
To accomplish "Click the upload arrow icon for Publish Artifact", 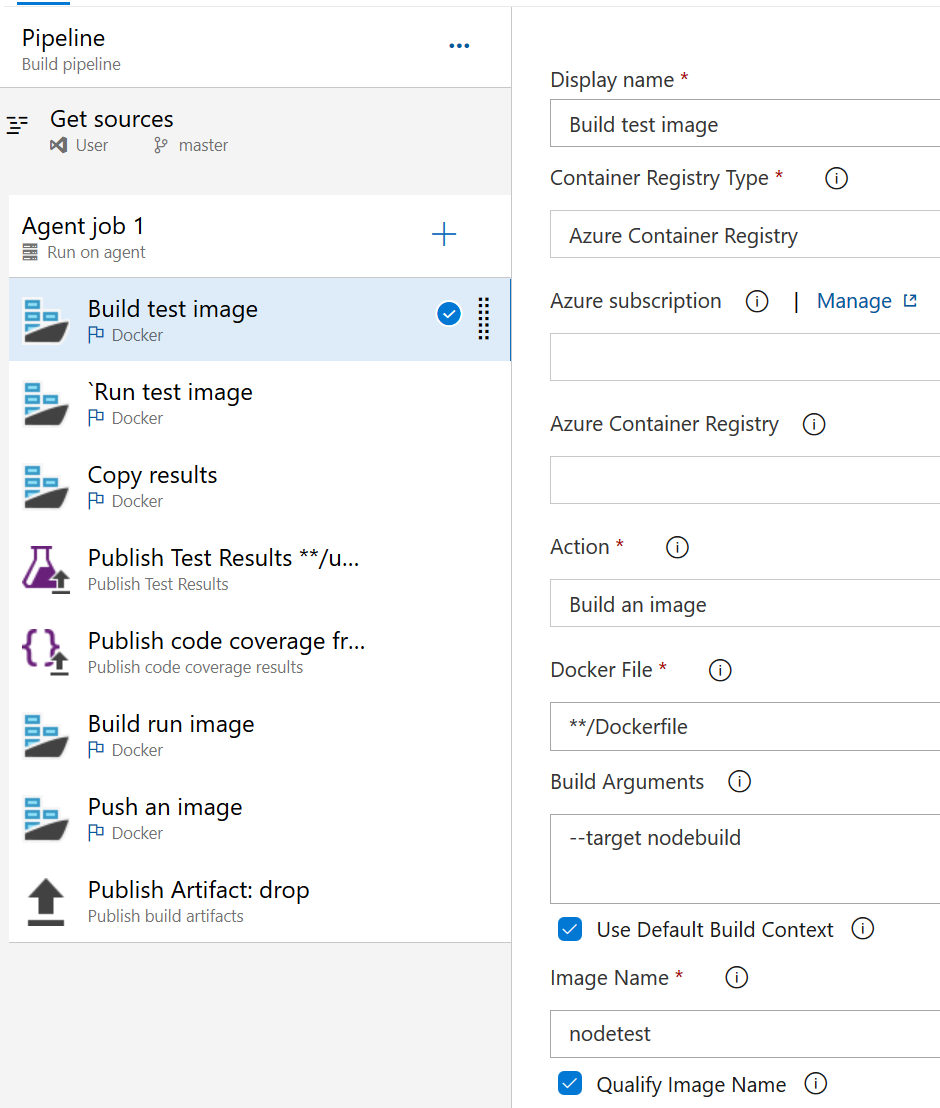I will [x=46, y=902].
